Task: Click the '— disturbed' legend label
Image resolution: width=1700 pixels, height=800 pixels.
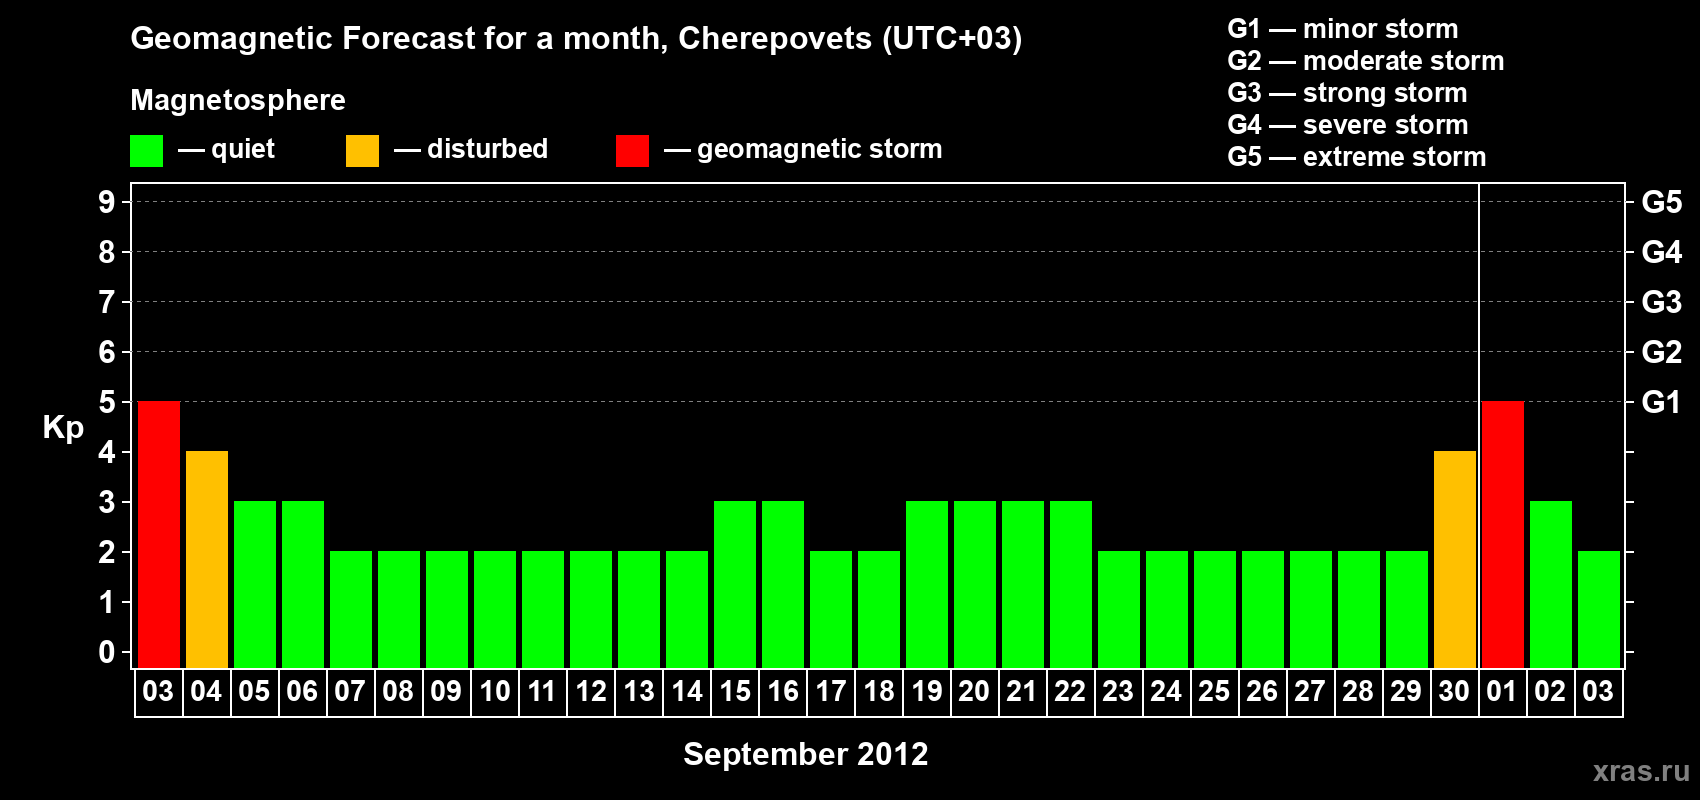Action: (471, 149)
